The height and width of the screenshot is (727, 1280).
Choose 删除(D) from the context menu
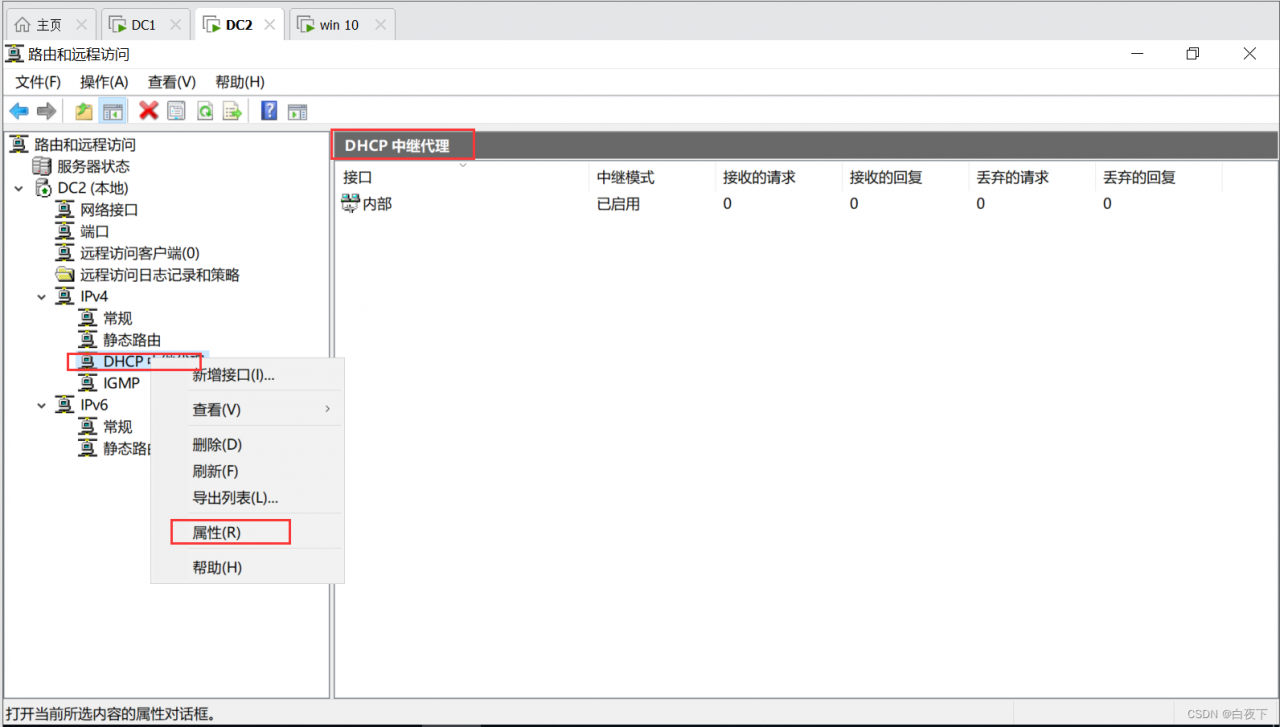tap(247, 444)
